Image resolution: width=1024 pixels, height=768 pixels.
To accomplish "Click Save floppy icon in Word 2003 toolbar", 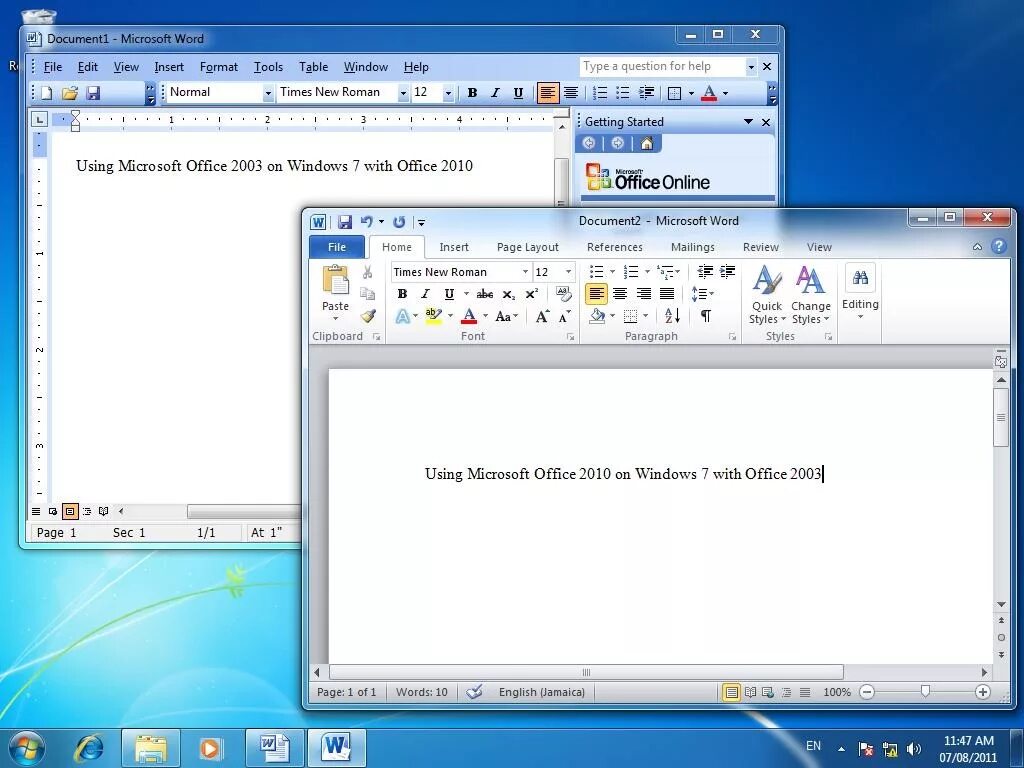I will pos(93,93).
